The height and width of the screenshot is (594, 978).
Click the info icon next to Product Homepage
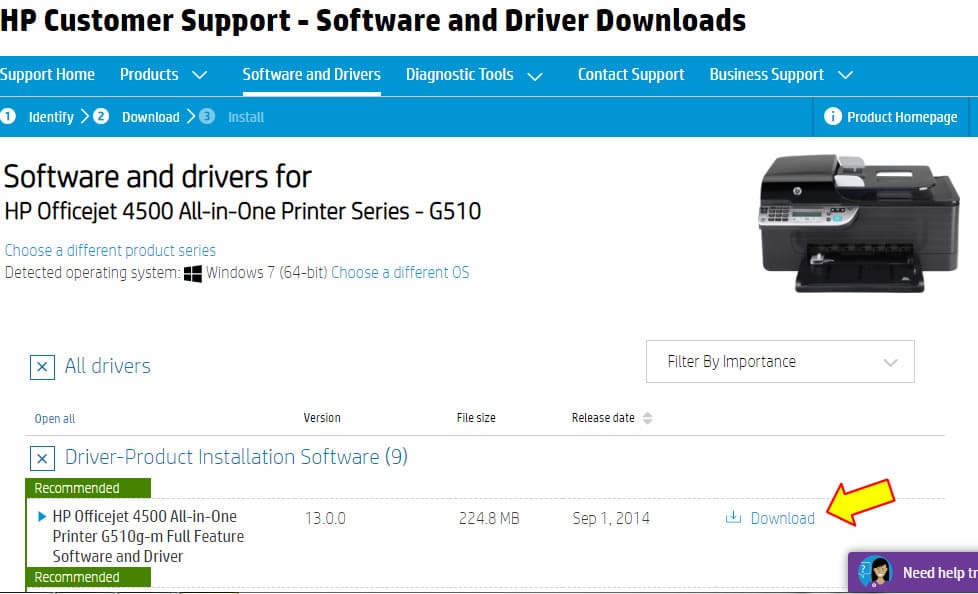[832, 117]
